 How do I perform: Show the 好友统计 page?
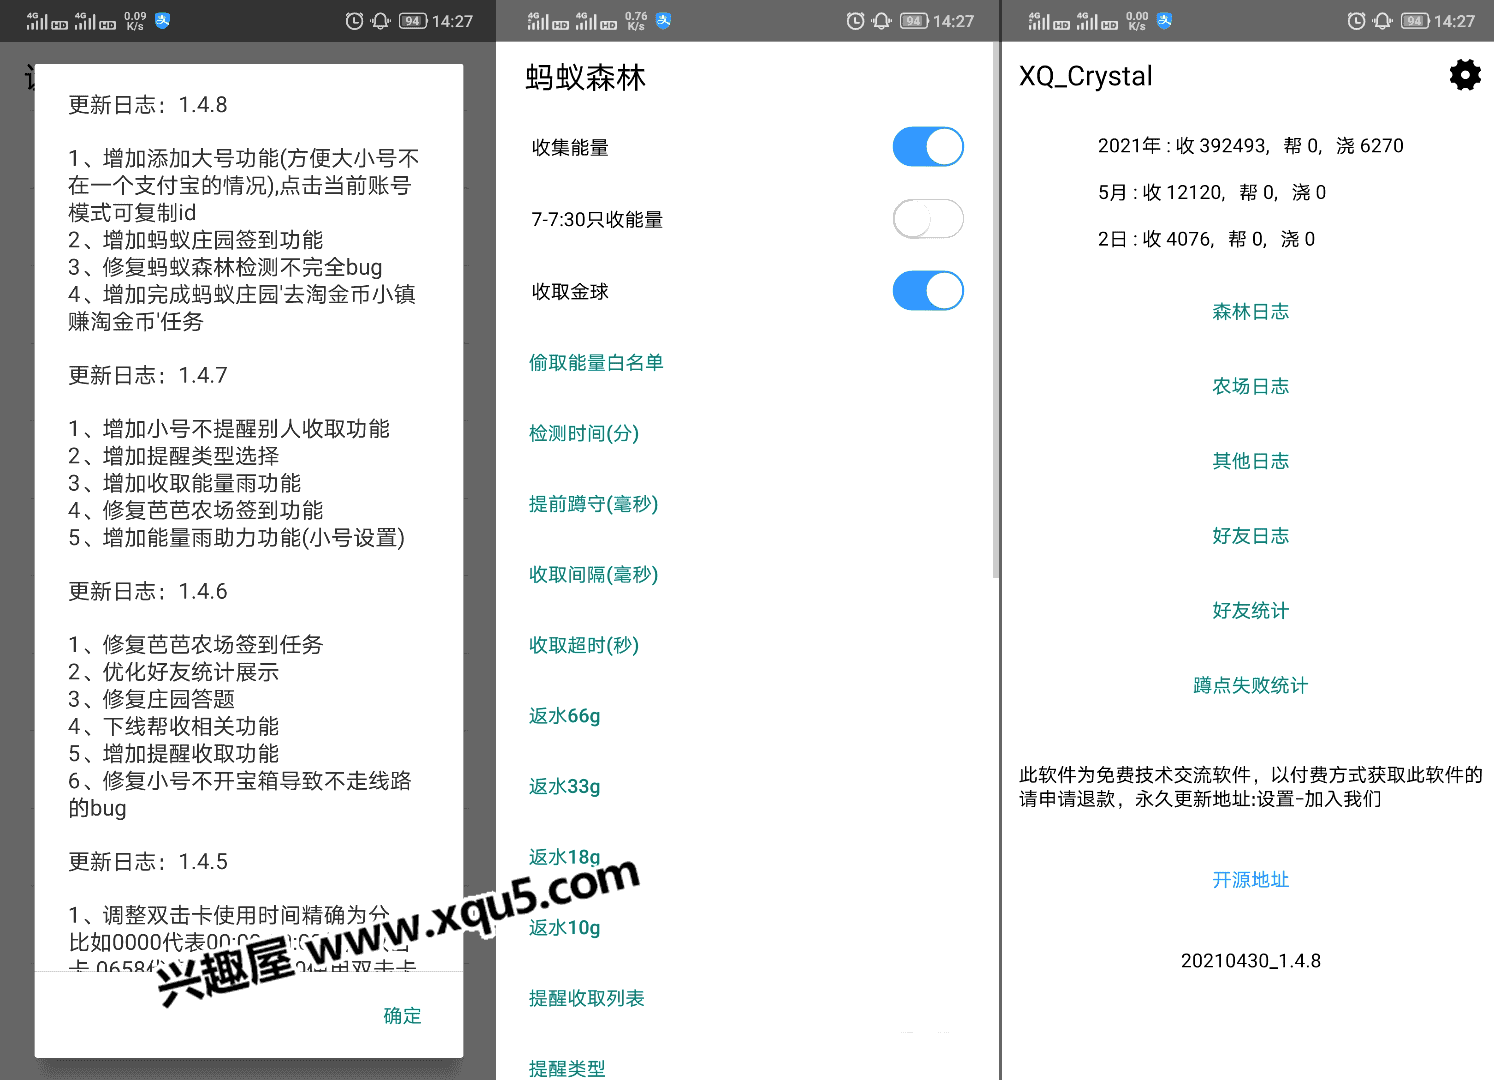(x=1250, y=611)
